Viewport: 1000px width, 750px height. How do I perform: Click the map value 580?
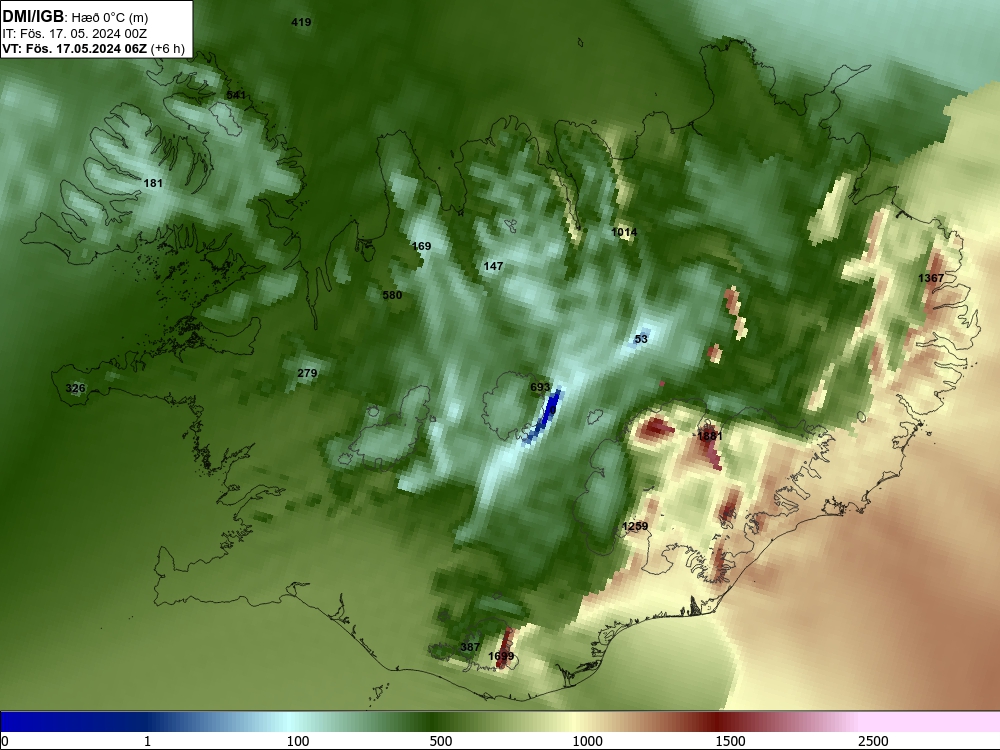(392, 295)
